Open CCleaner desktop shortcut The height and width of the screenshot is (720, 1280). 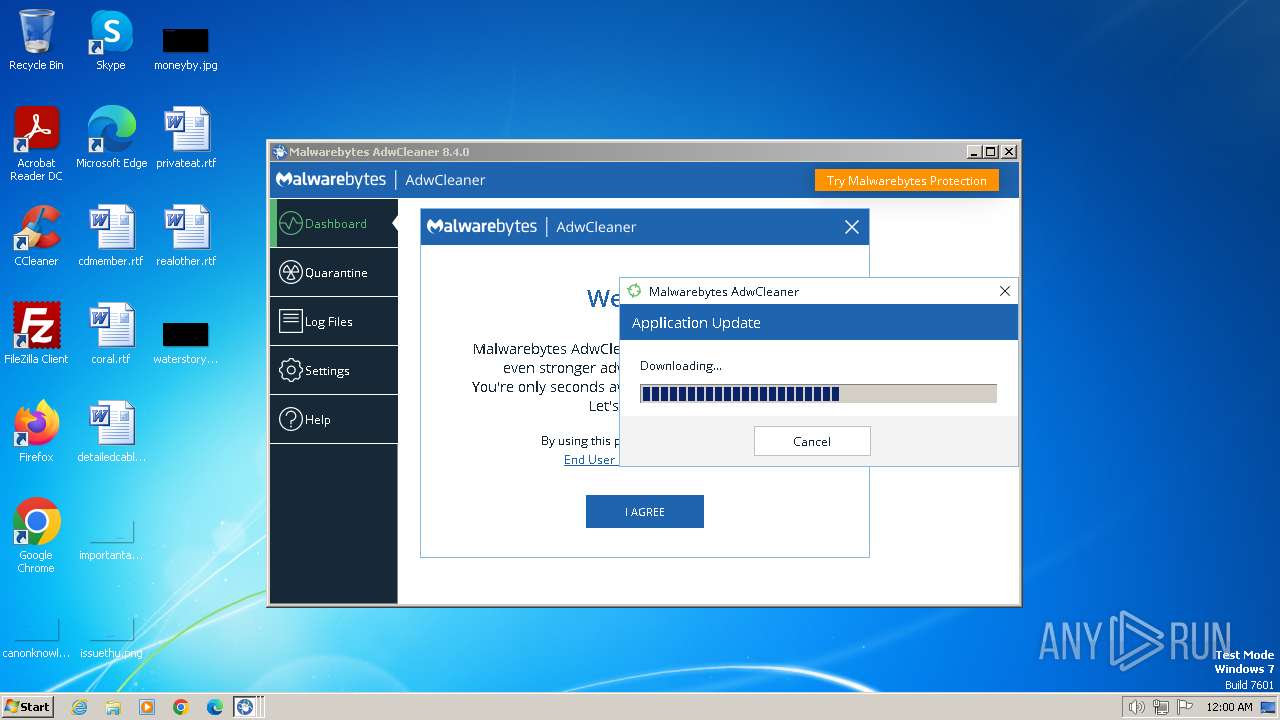(36, 236)
